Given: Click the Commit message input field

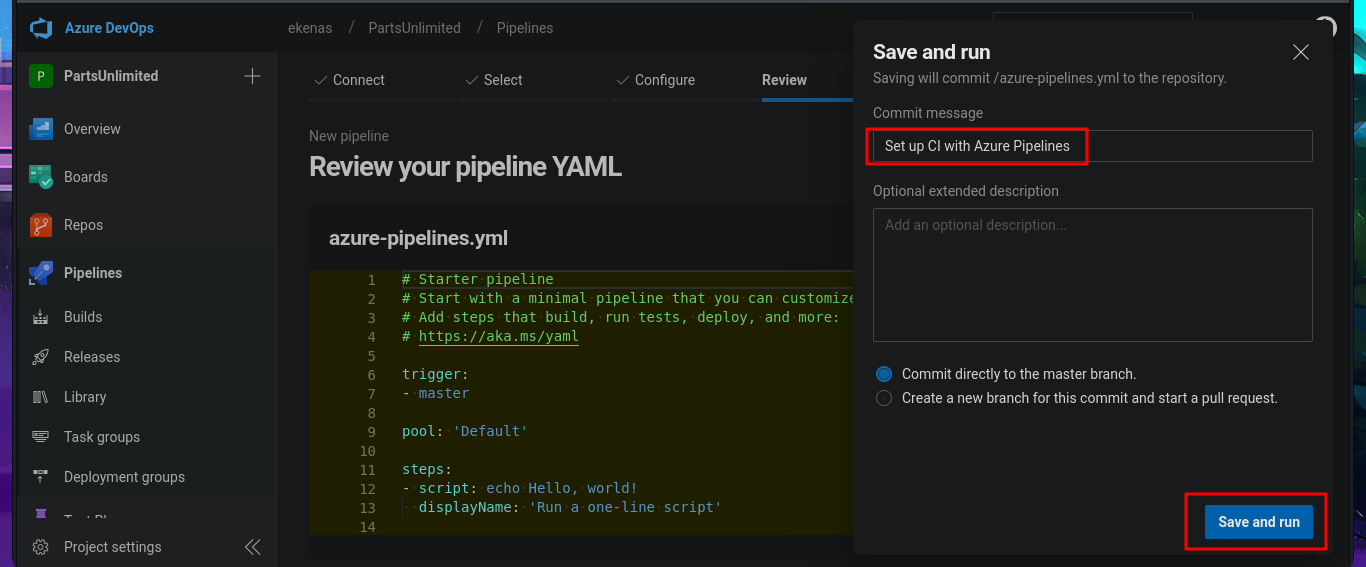Looking at the screenshot, I should pos(1092,146).
